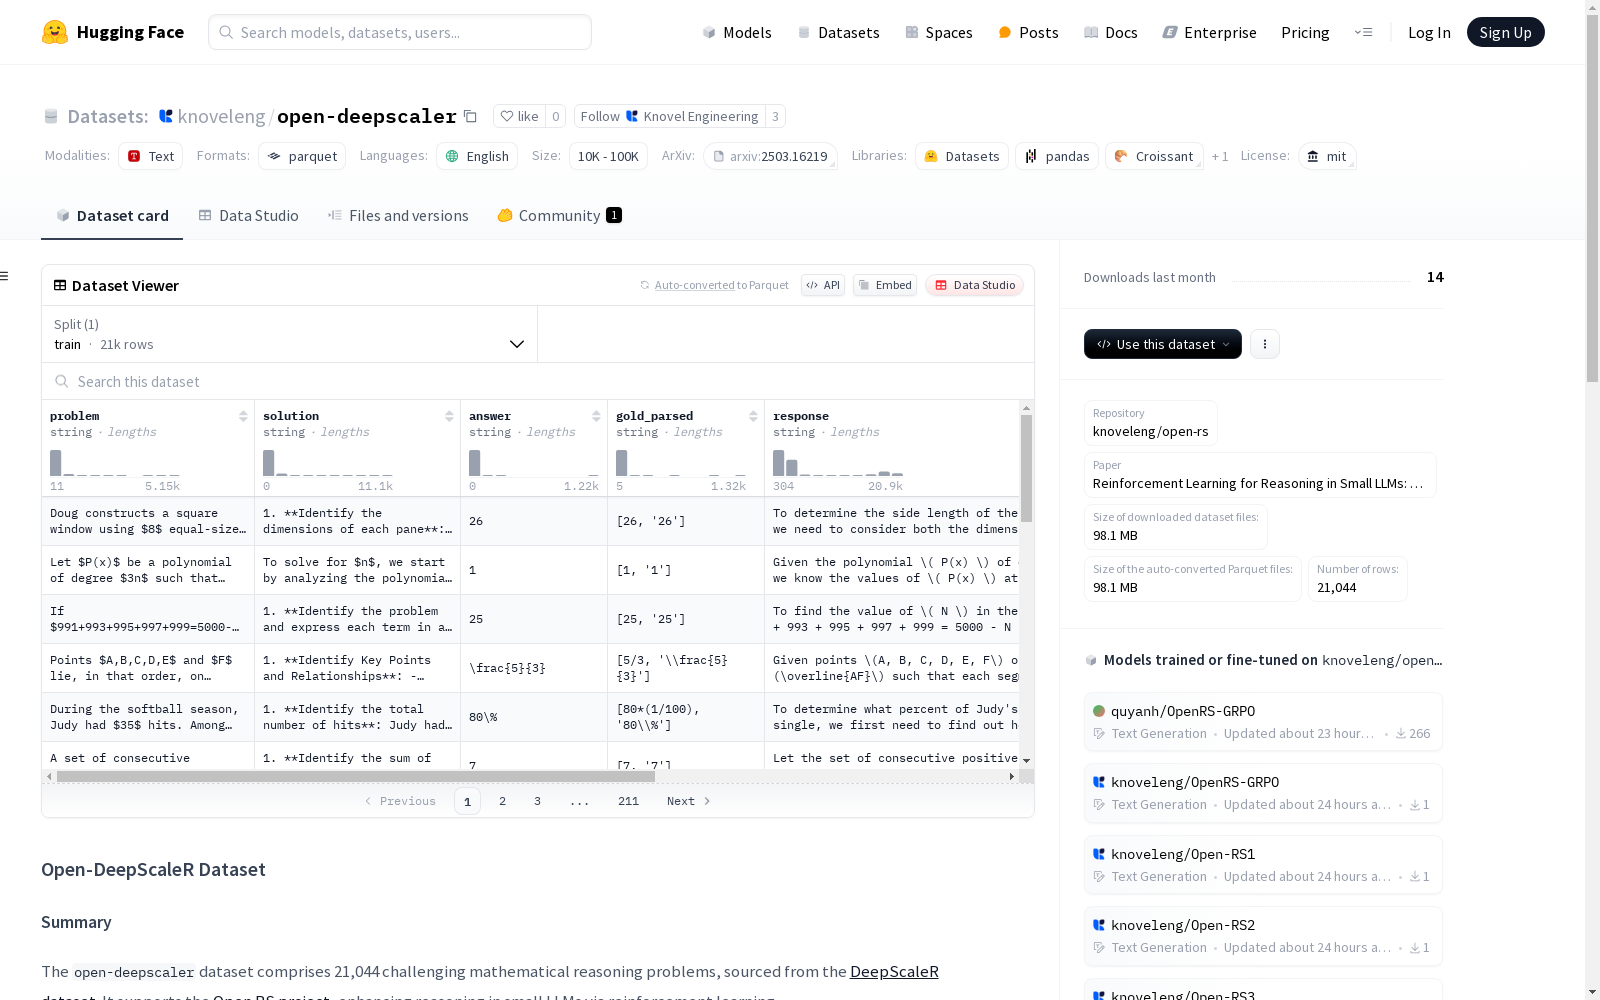This screenshot has height=1000, width=1600.
Task: Copy the dataset name with the copy icon
Action: pos(470,116)
